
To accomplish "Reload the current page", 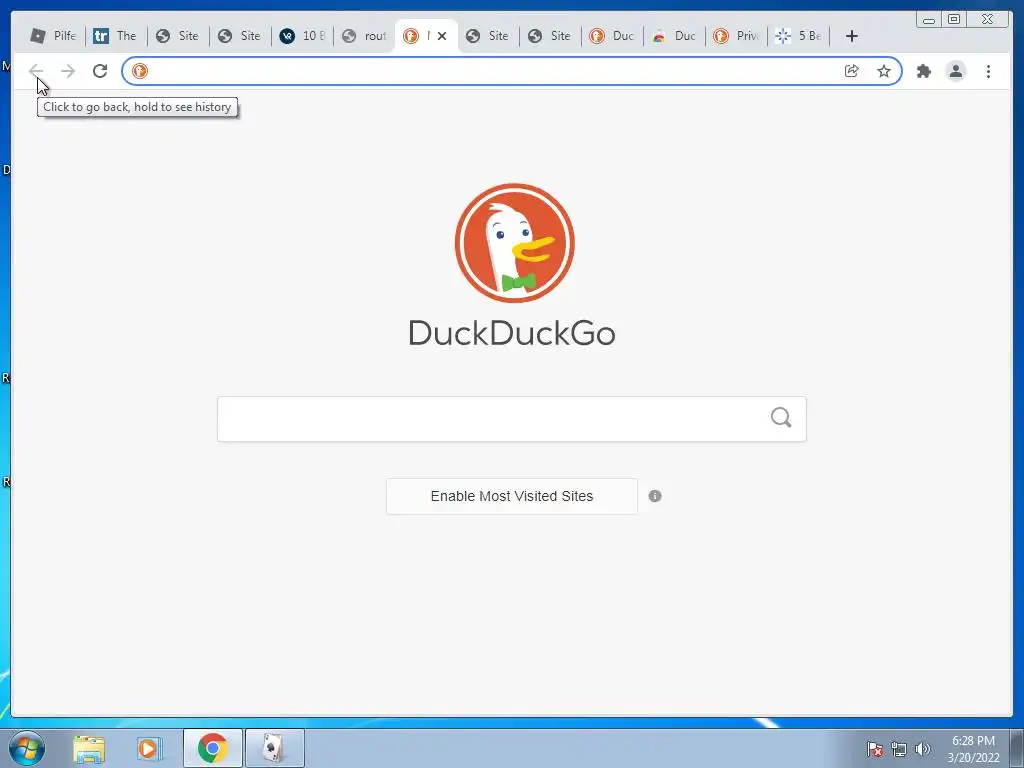I will pyautogui.click(x=100, y=71).
